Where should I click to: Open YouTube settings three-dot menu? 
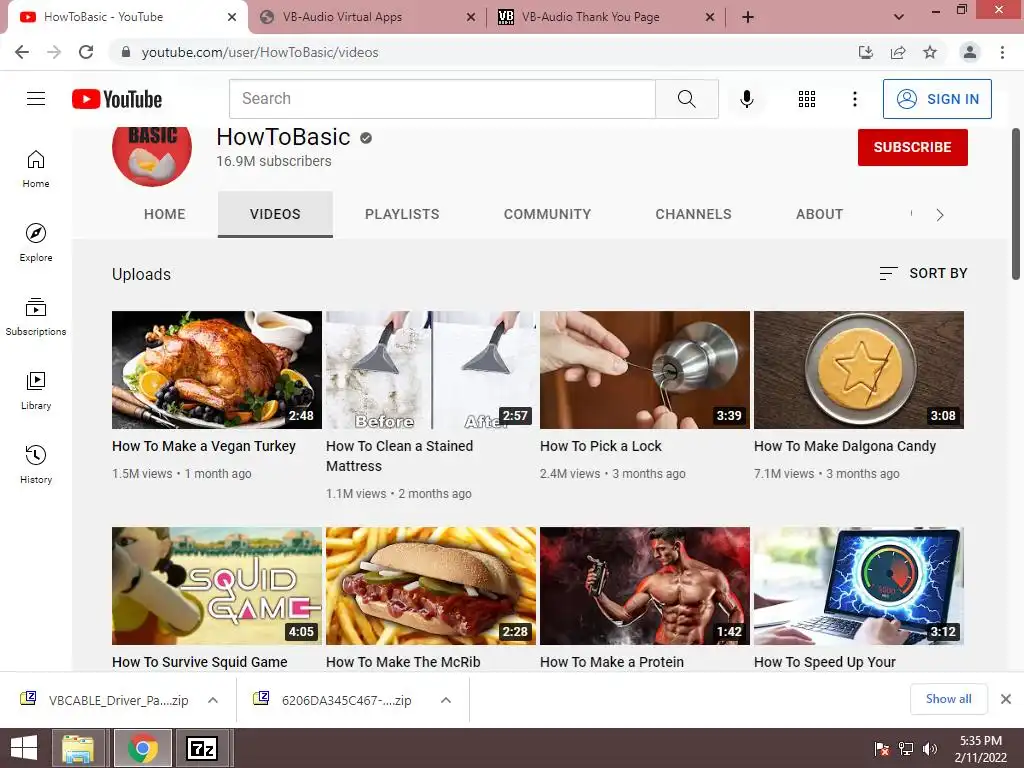point(854,99)
